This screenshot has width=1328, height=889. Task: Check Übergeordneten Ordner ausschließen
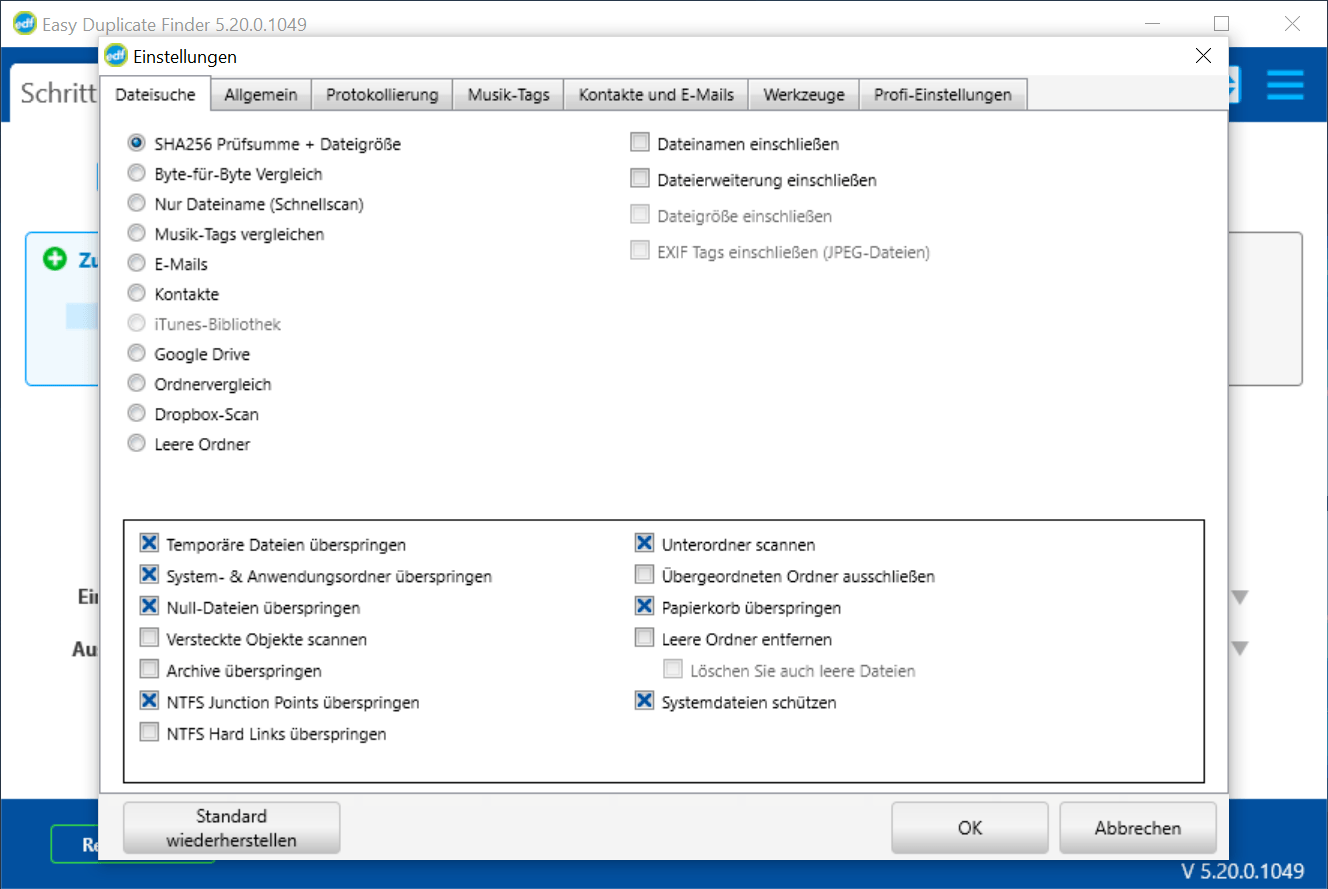pos(644,575)
